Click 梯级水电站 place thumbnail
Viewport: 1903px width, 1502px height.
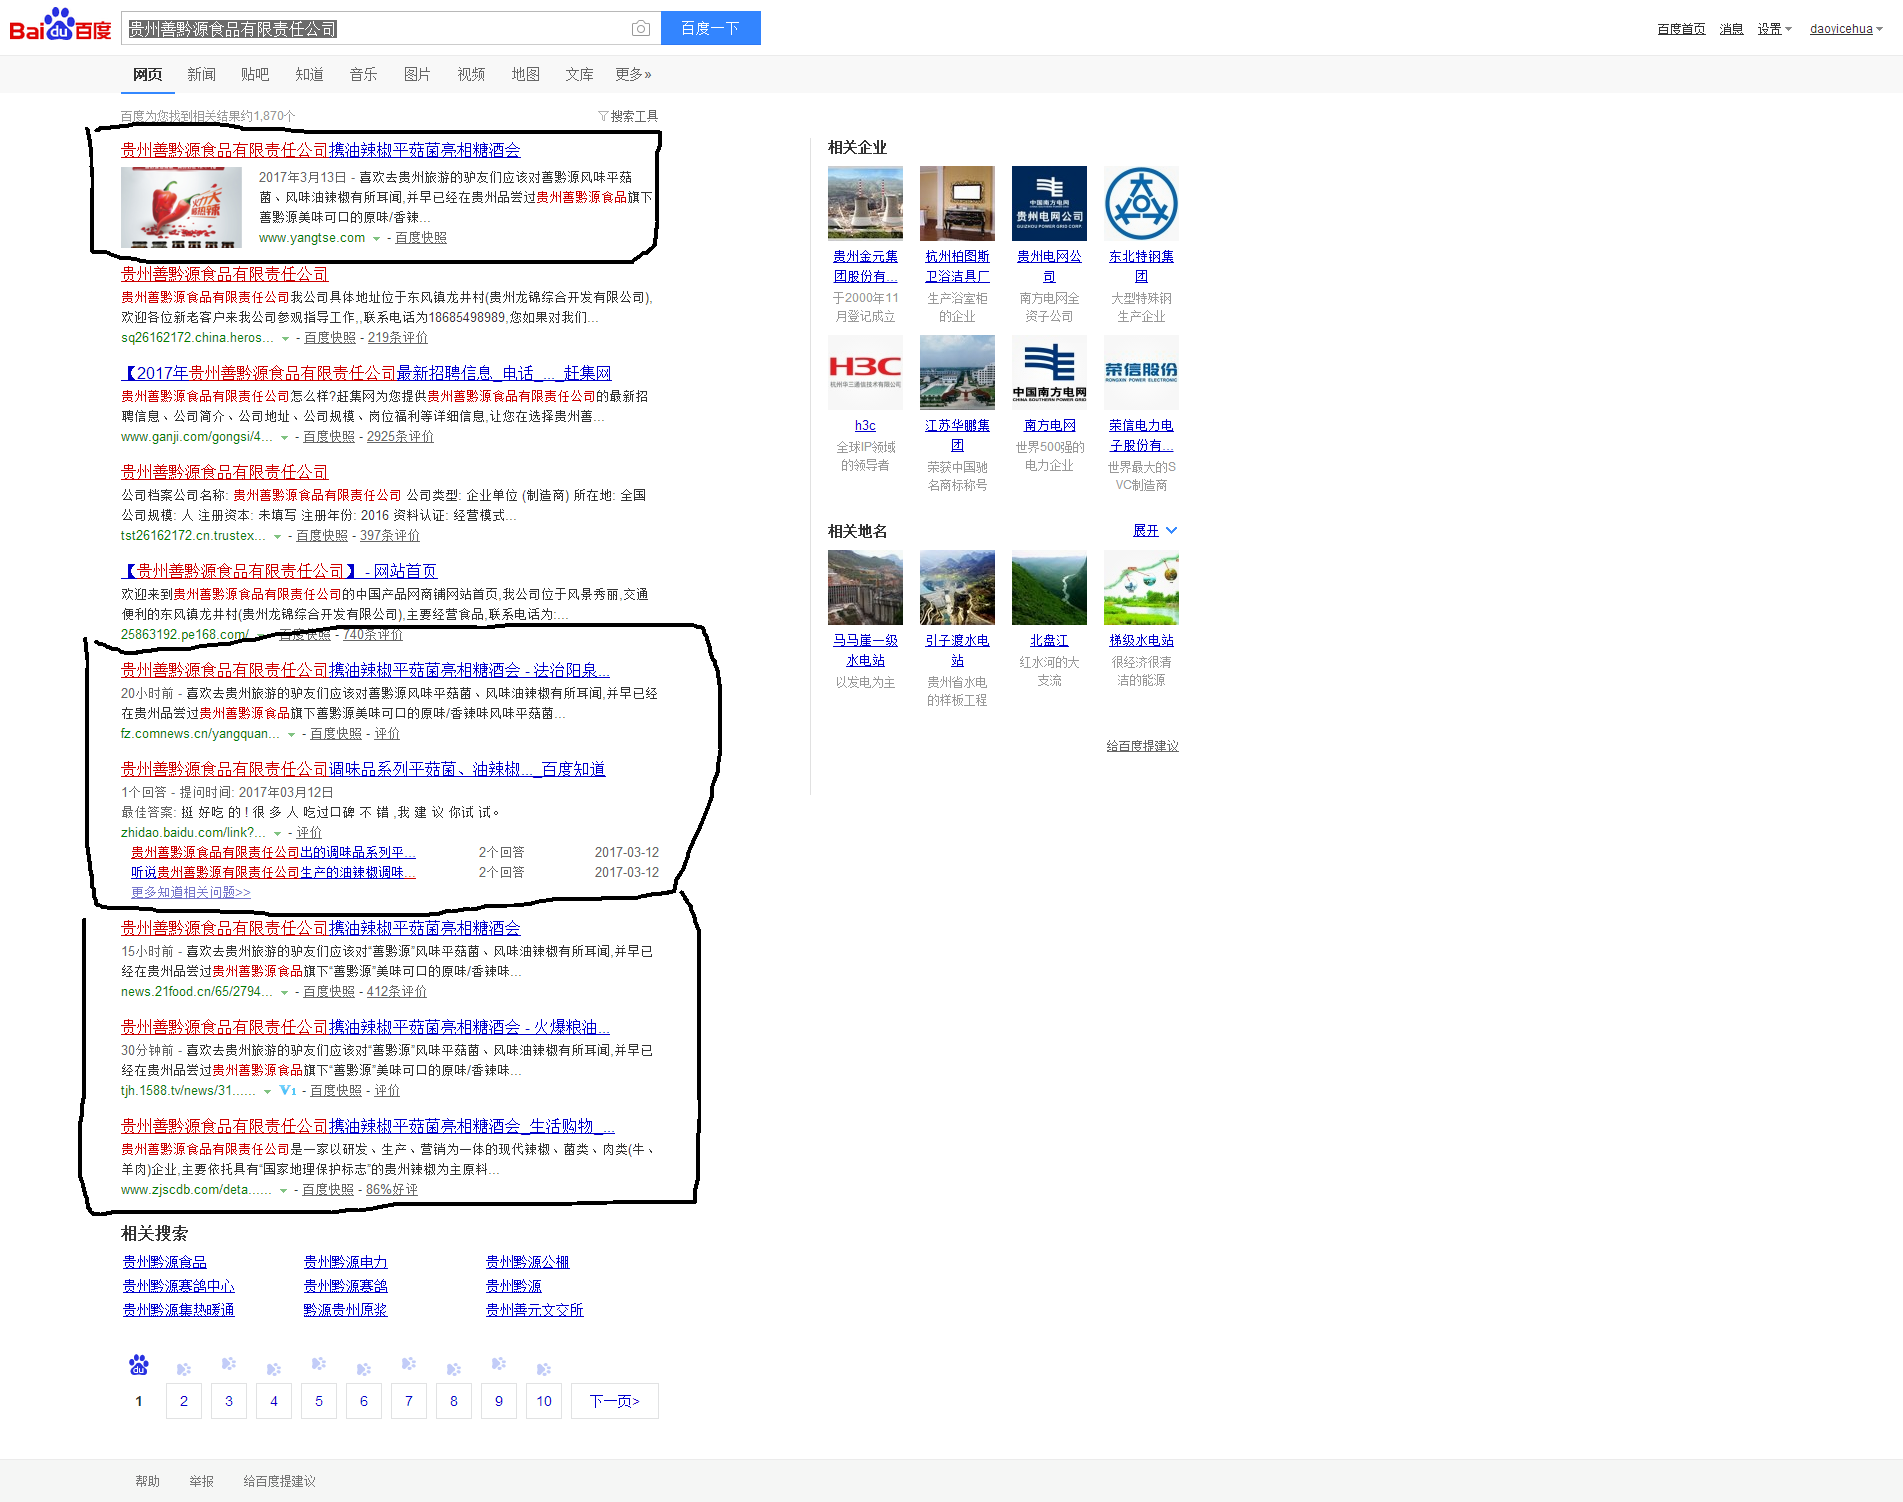(1141, 587)
